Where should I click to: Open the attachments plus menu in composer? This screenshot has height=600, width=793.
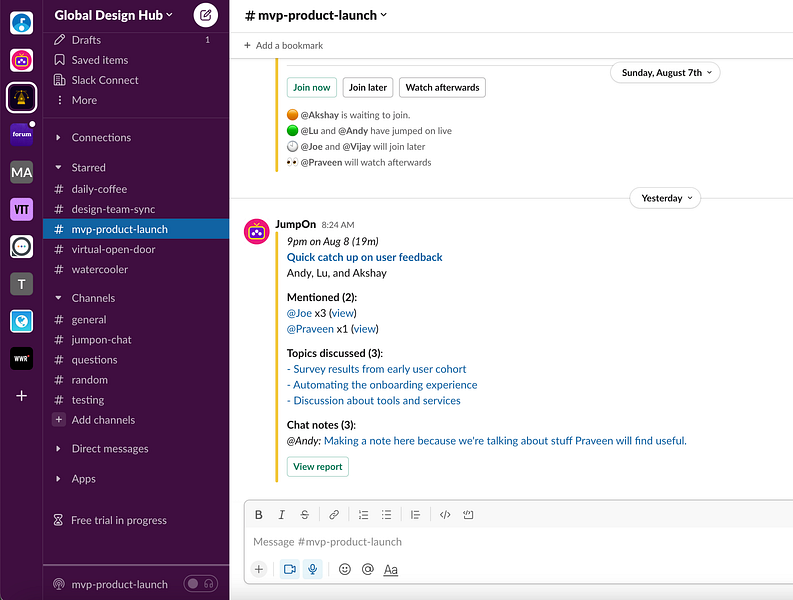(258, 569)
